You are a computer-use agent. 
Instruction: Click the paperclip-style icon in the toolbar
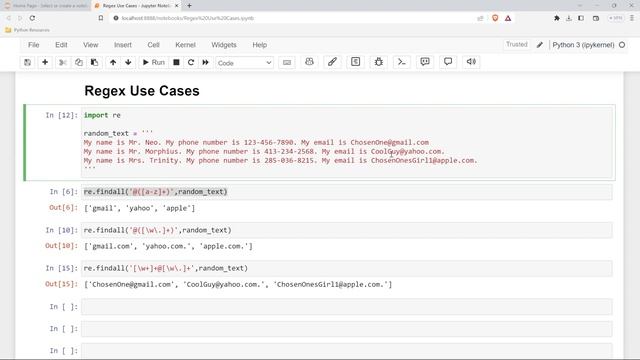pos(332,62)
